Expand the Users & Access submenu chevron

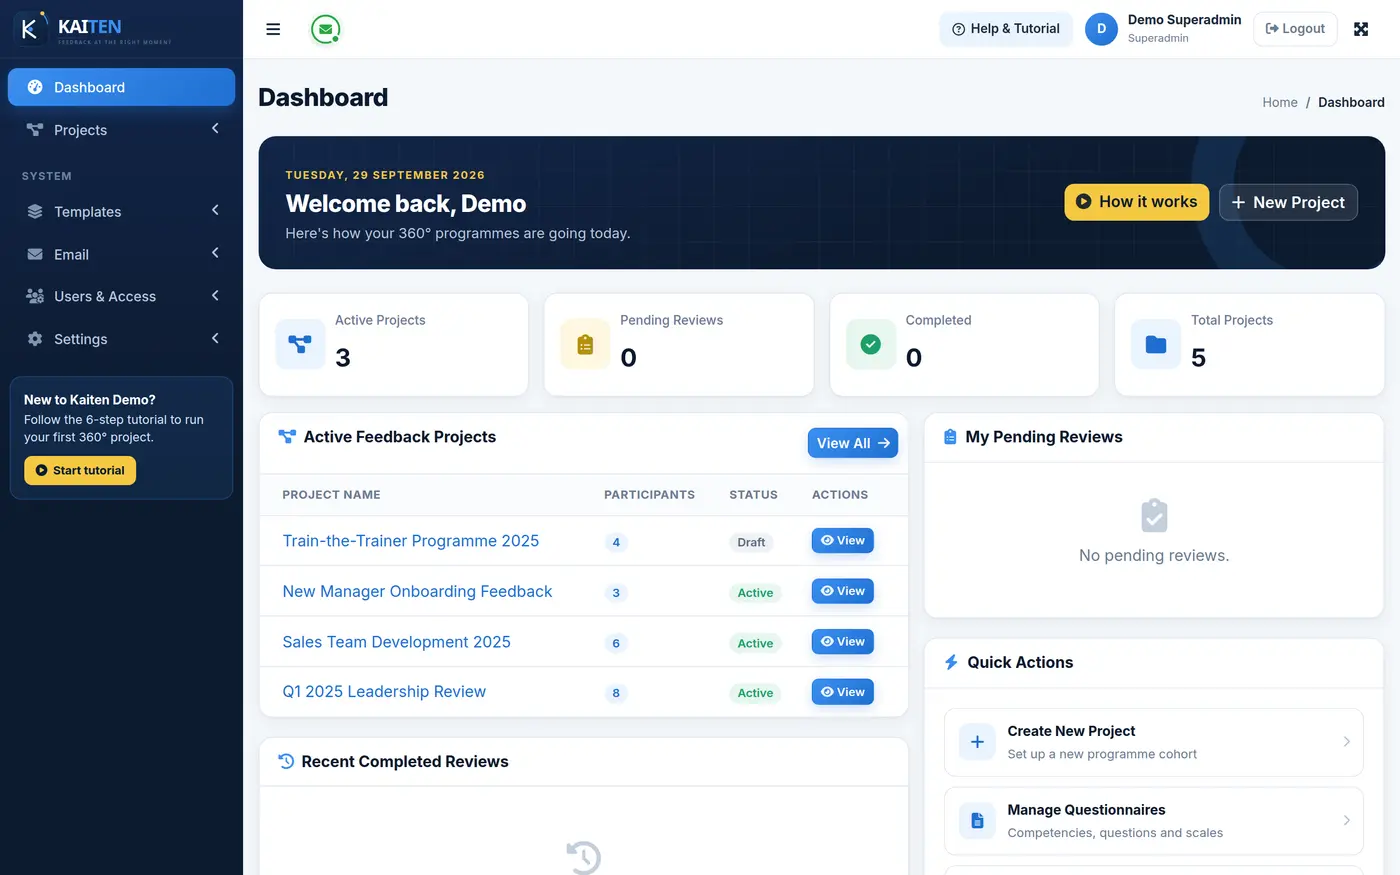(215, 296)
